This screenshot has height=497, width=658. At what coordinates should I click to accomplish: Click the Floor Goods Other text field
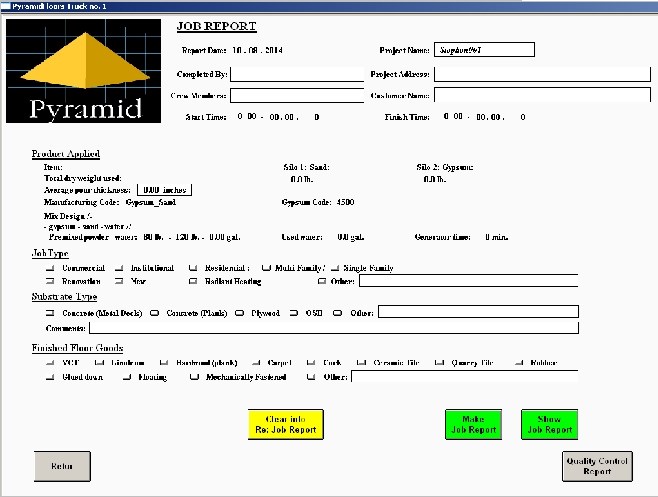pyautogui.click(x=465, y=377)
